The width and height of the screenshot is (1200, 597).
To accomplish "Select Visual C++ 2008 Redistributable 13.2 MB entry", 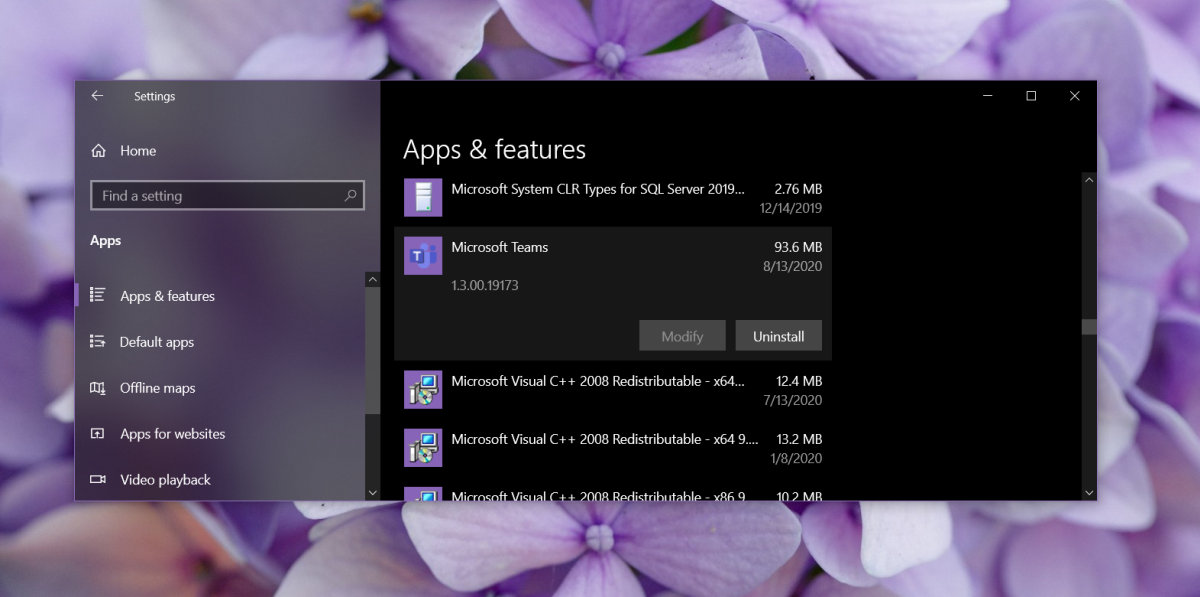I will pos(613,448).
